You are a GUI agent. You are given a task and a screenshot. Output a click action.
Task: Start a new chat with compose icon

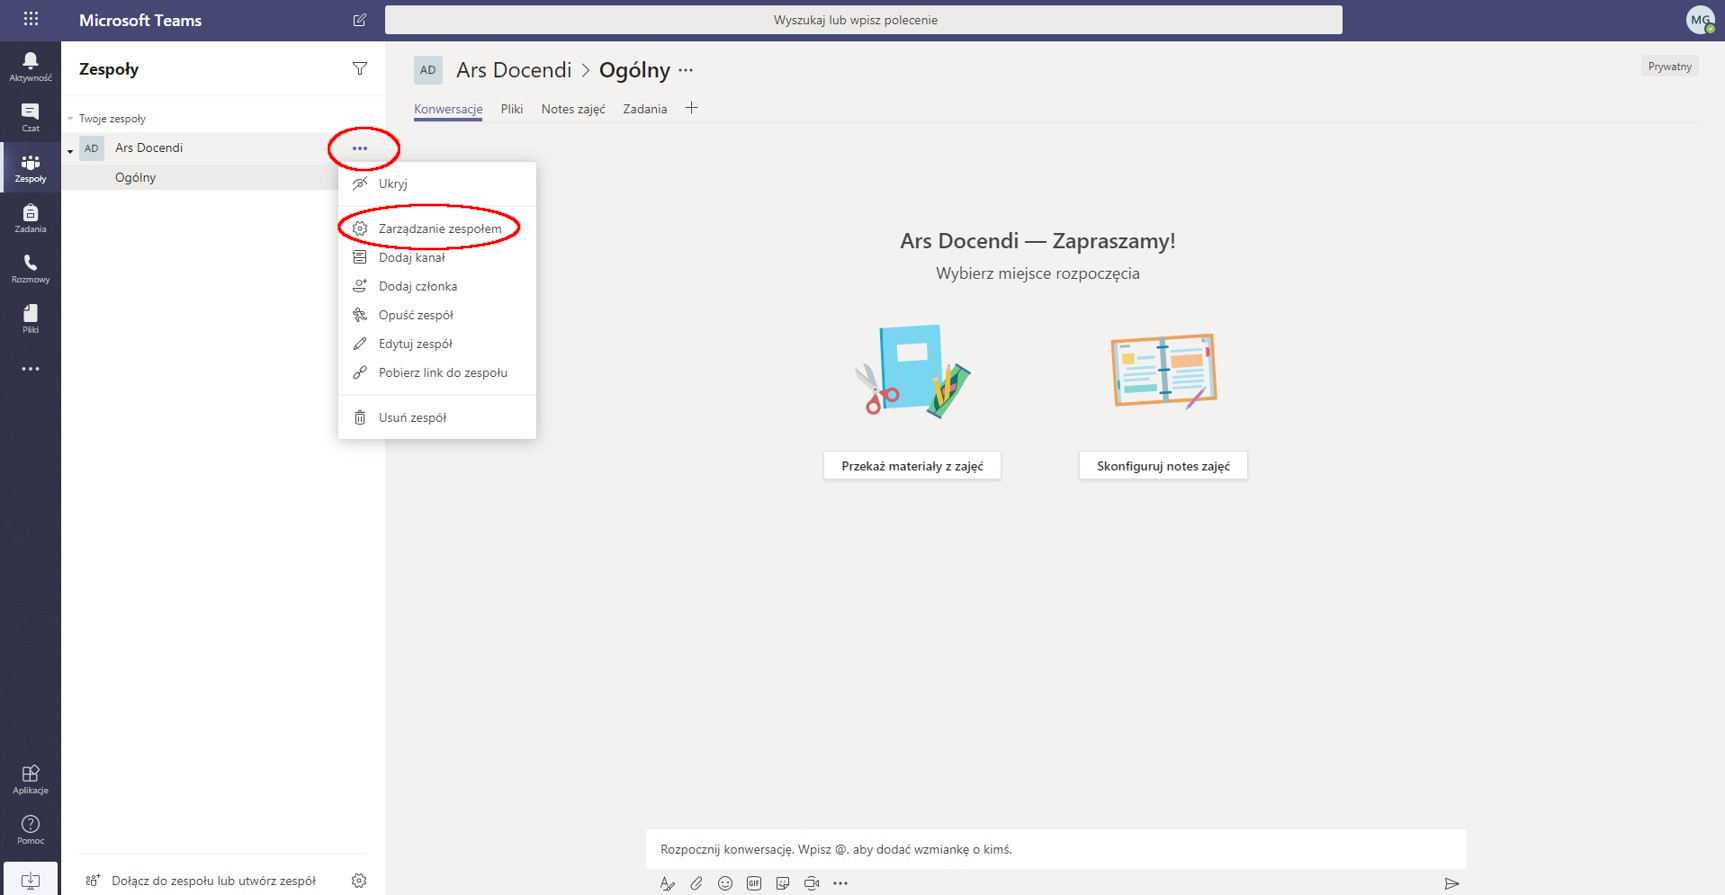tap(360, 20)
